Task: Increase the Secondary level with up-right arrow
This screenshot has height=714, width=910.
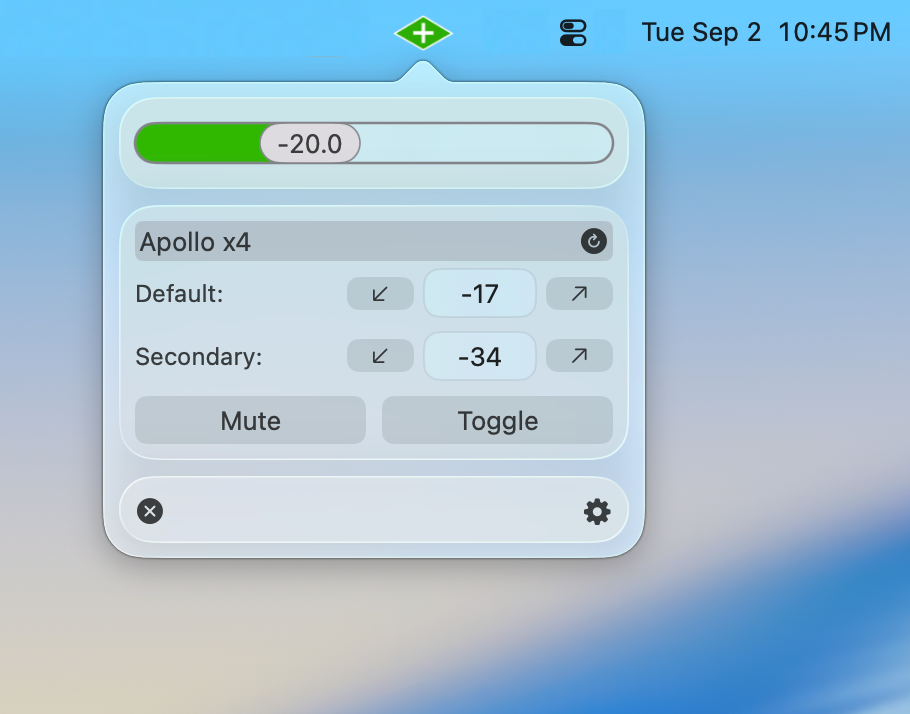Action: 579,355
